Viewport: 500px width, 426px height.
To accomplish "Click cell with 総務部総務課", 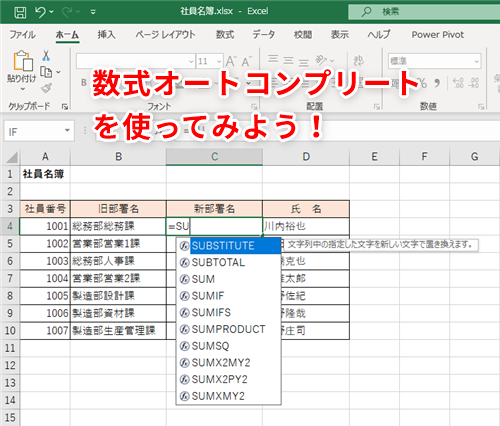I will click(118, 226).
